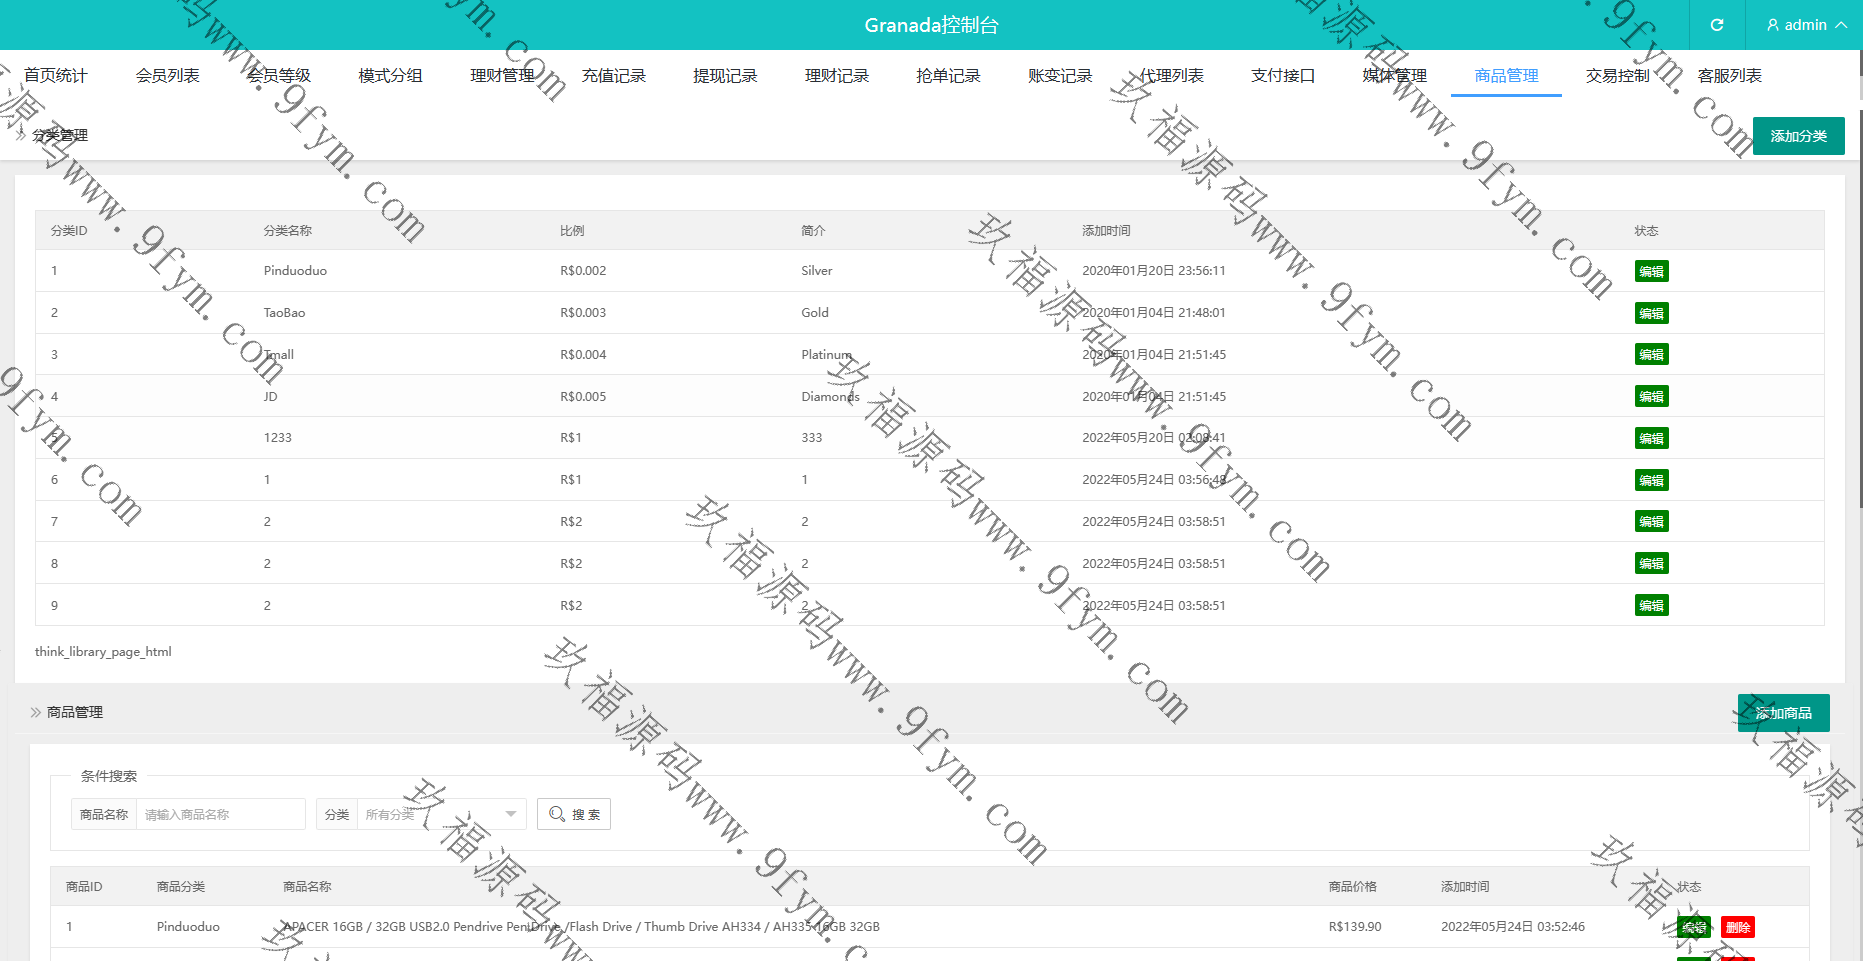
Task: Focus the 商品名称 search input field
Action: click(x=220, y=814)
